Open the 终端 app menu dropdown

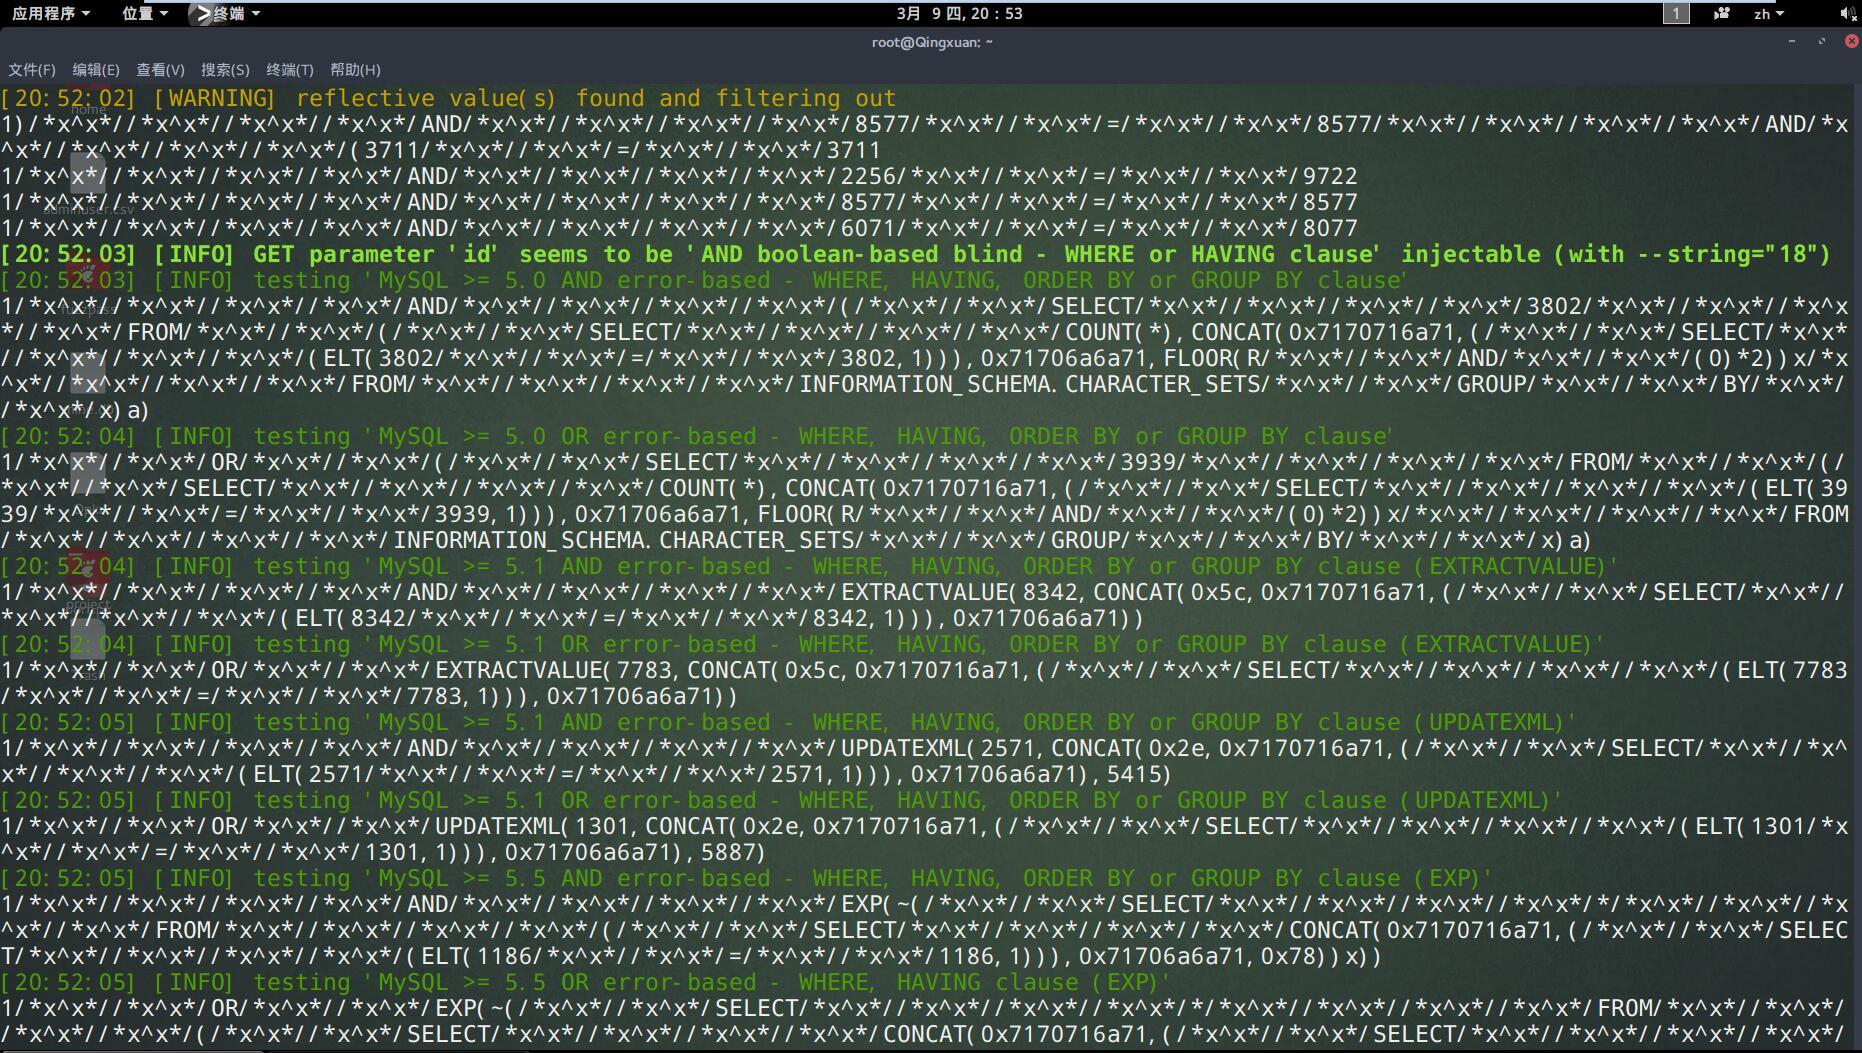point(238,13)
